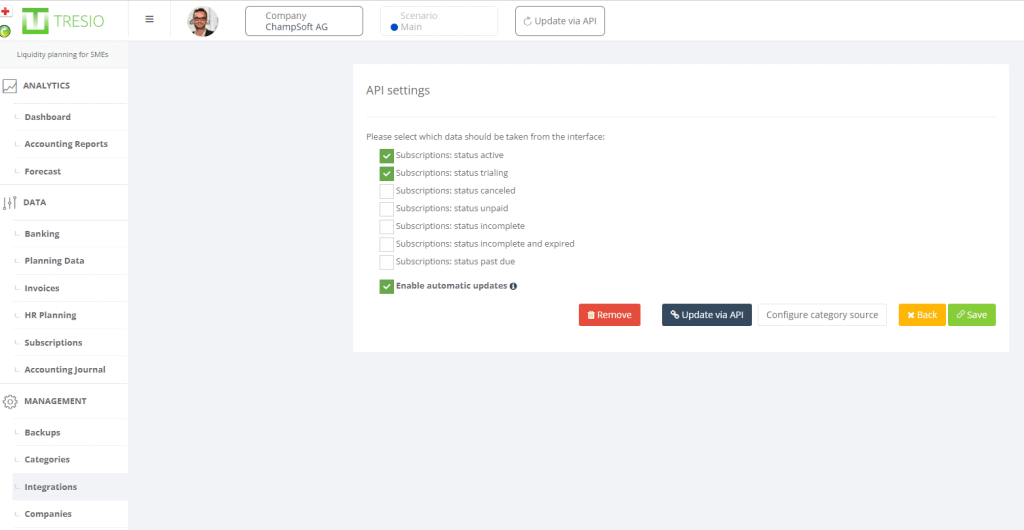The height and width of the screenshot is (530, 1024).
Task: Click the API settings heading
Action: (398, 91)
